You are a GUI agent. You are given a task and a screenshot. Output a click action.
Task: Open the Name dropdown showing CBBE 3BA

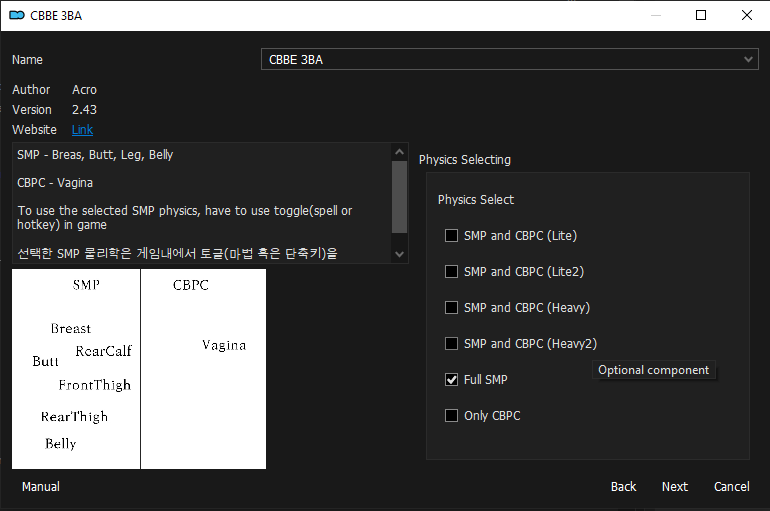point(510,59)
